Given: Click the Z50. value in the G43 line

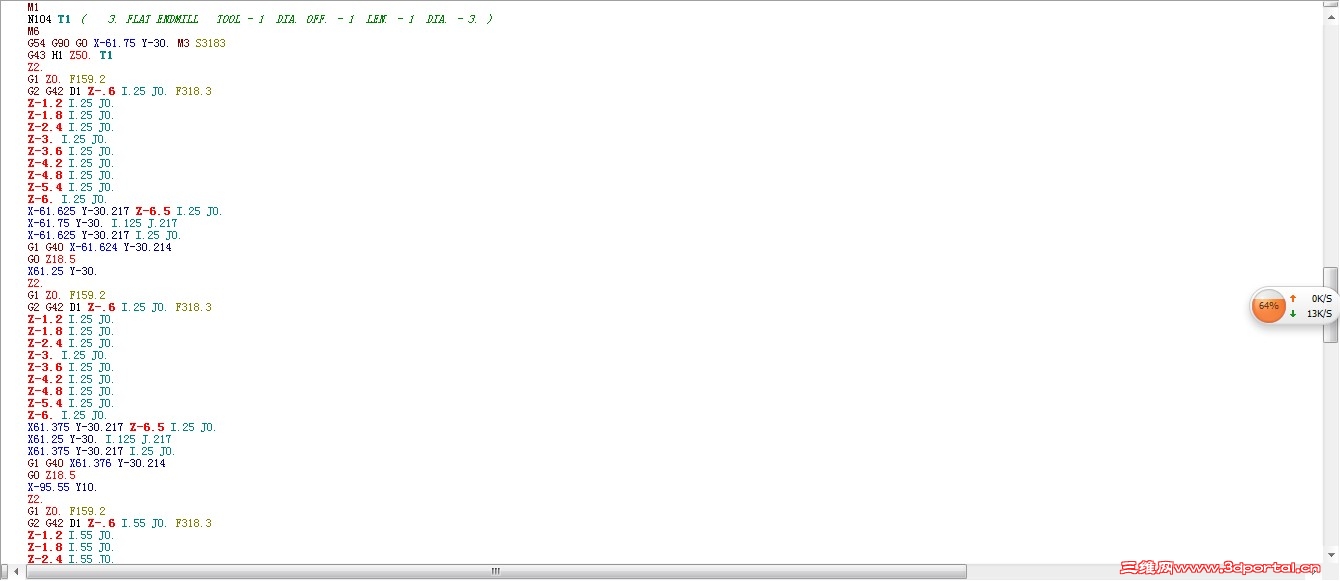Looking at the screenshot, I should 81,55.
